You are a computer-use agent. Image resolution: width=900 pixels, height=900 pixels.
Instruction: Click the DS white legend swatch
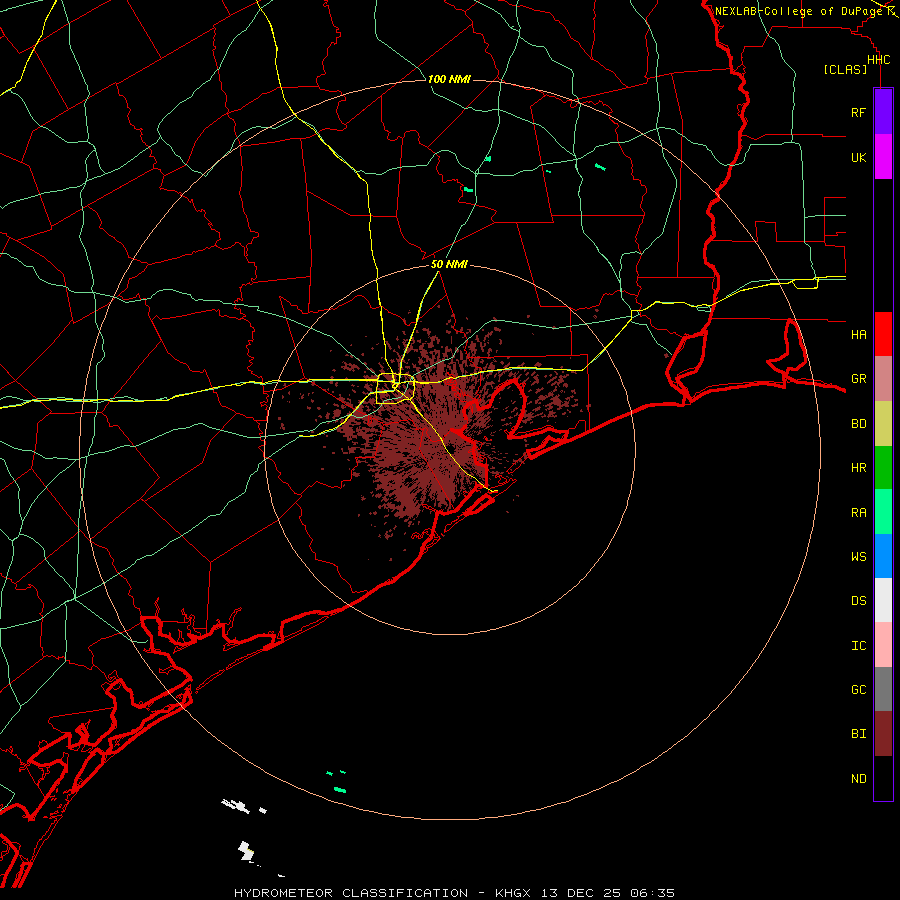click(883, 600)
